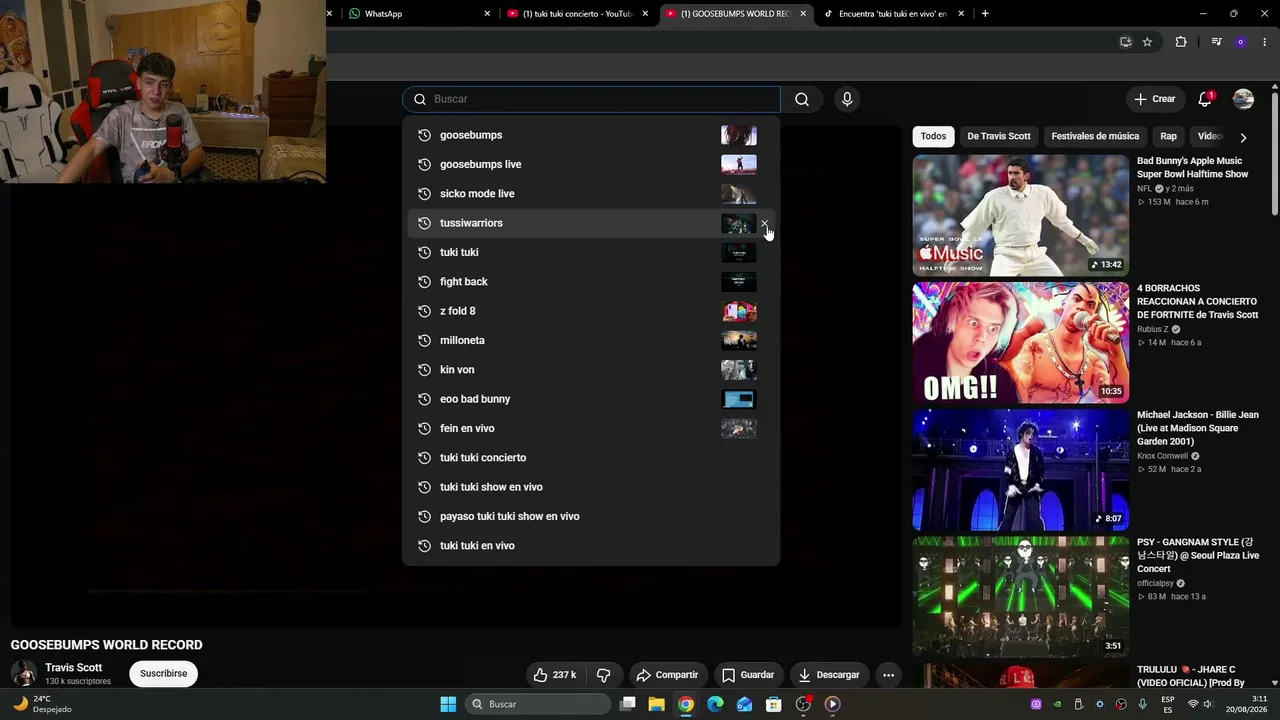Click the Windows taskbar Buscar search box
The image size is (1280, 720).
click(x=539, y=704)
